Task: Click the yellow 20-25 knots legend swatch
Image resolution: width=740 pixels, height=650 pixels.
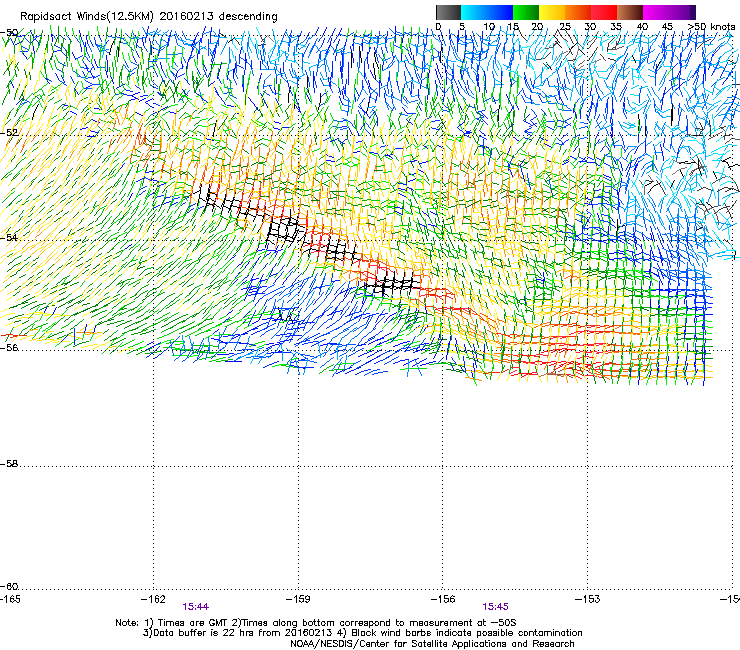Action: pyautogui.click(x=552, y=12)
